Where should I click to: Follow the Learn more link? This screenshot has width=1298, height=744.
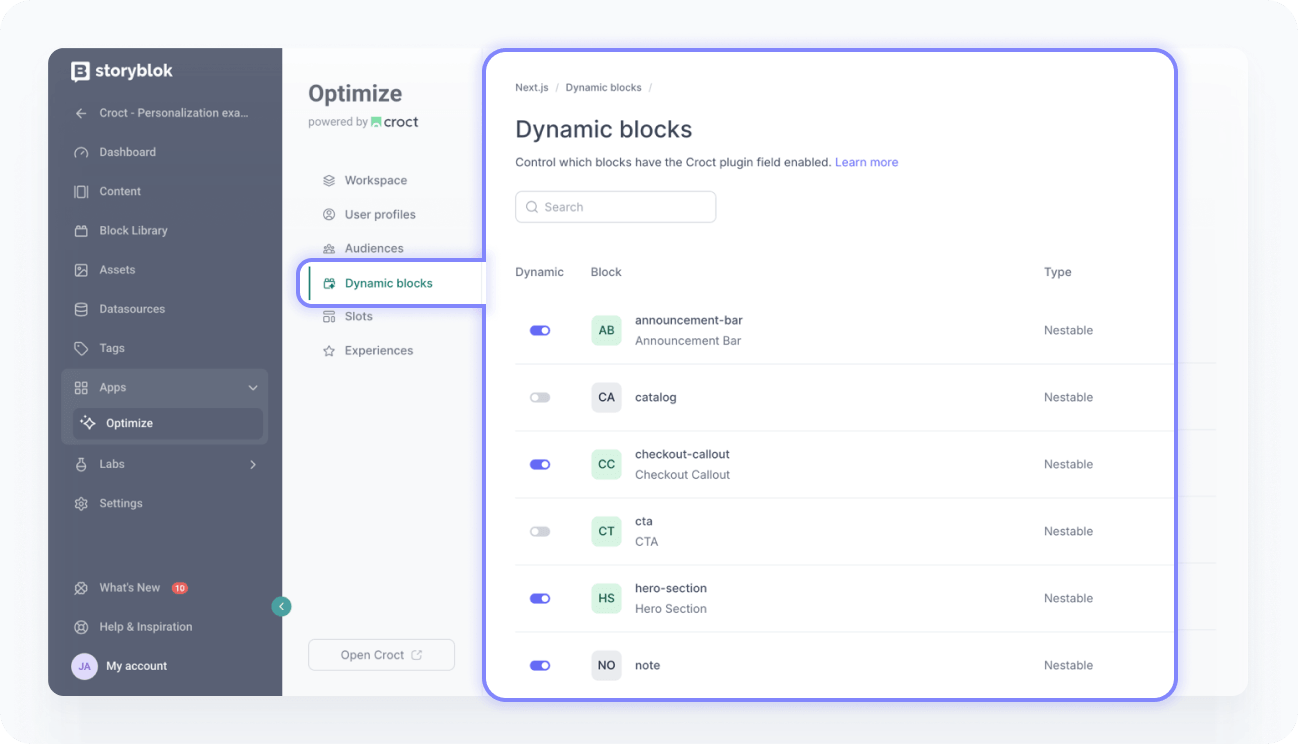(x=867, y=162)
